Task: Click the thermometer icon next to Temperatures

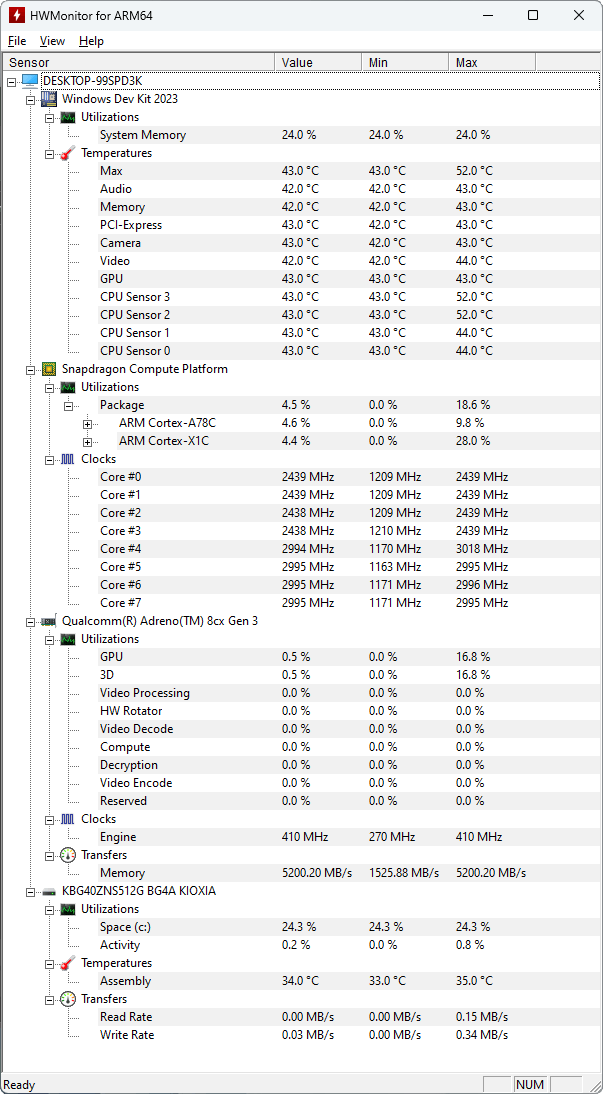Action: [x=66, y=152]
